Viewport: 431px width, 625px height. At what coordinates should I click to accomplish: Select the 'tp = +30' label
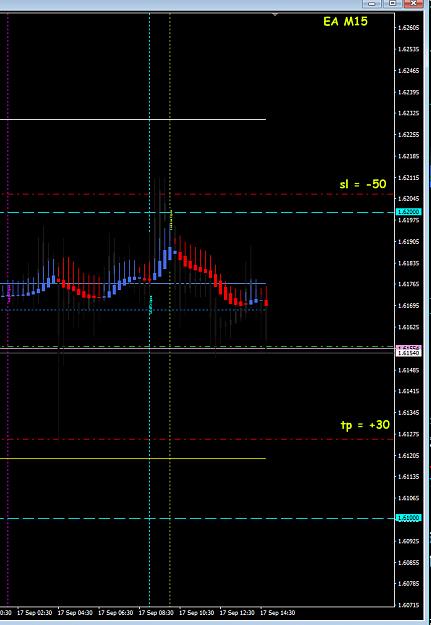click(x=365, y=425)
